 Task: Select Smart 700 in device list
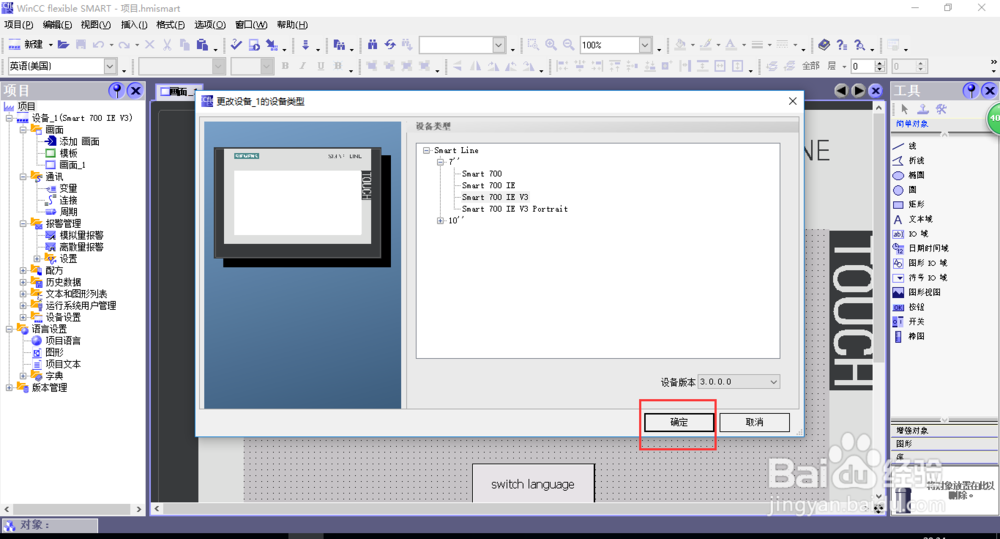pyautogui.click(x=482, y=174)
